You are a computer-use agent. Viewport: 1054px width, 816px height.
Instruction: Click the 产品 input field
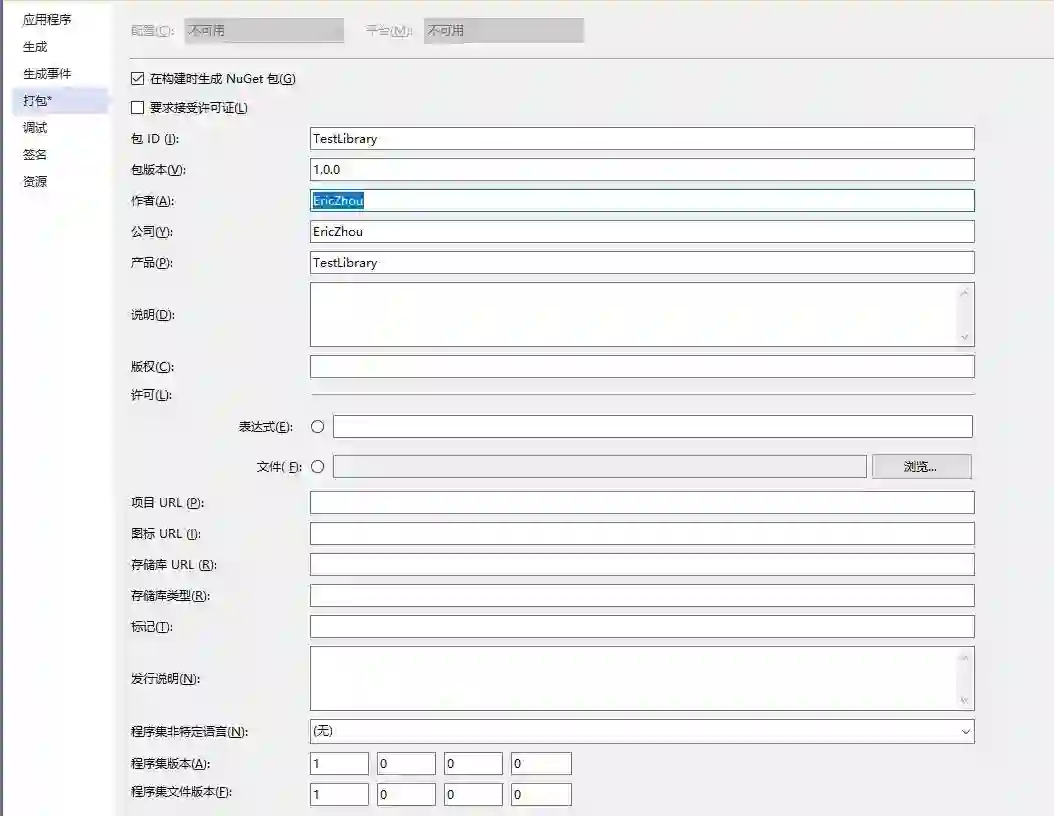click(642, 262)
